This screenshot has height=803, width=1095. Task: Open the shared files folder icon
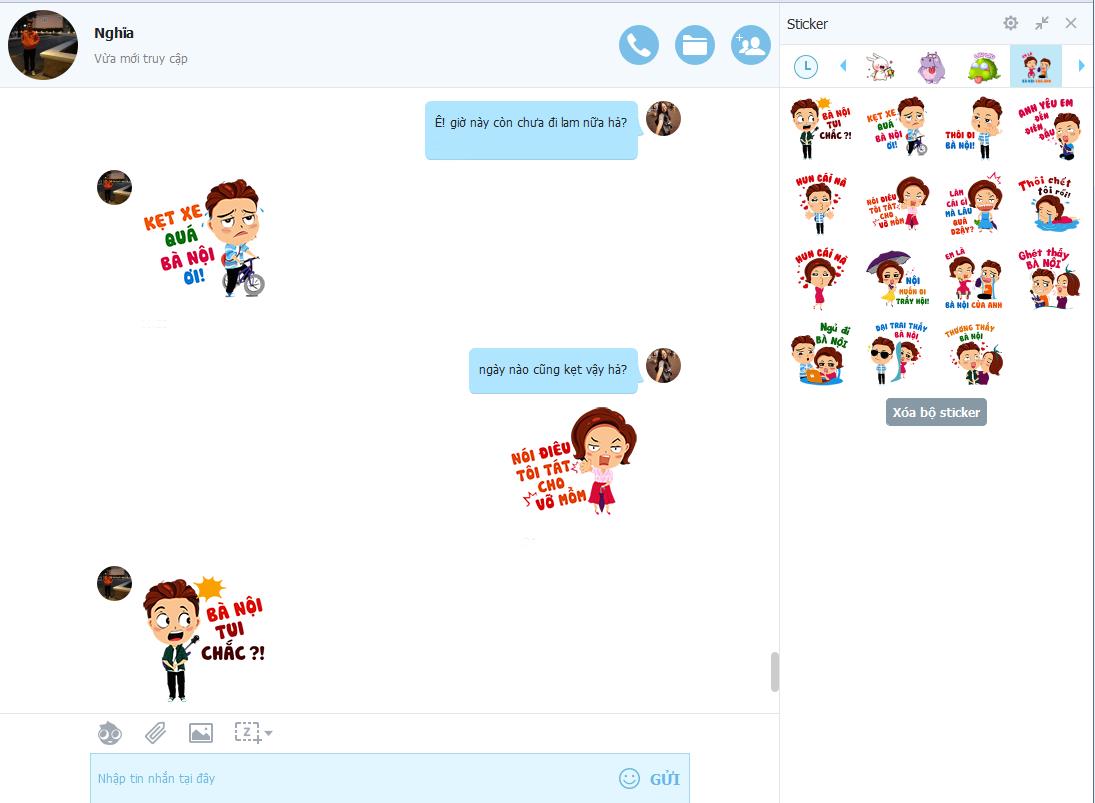695,45
